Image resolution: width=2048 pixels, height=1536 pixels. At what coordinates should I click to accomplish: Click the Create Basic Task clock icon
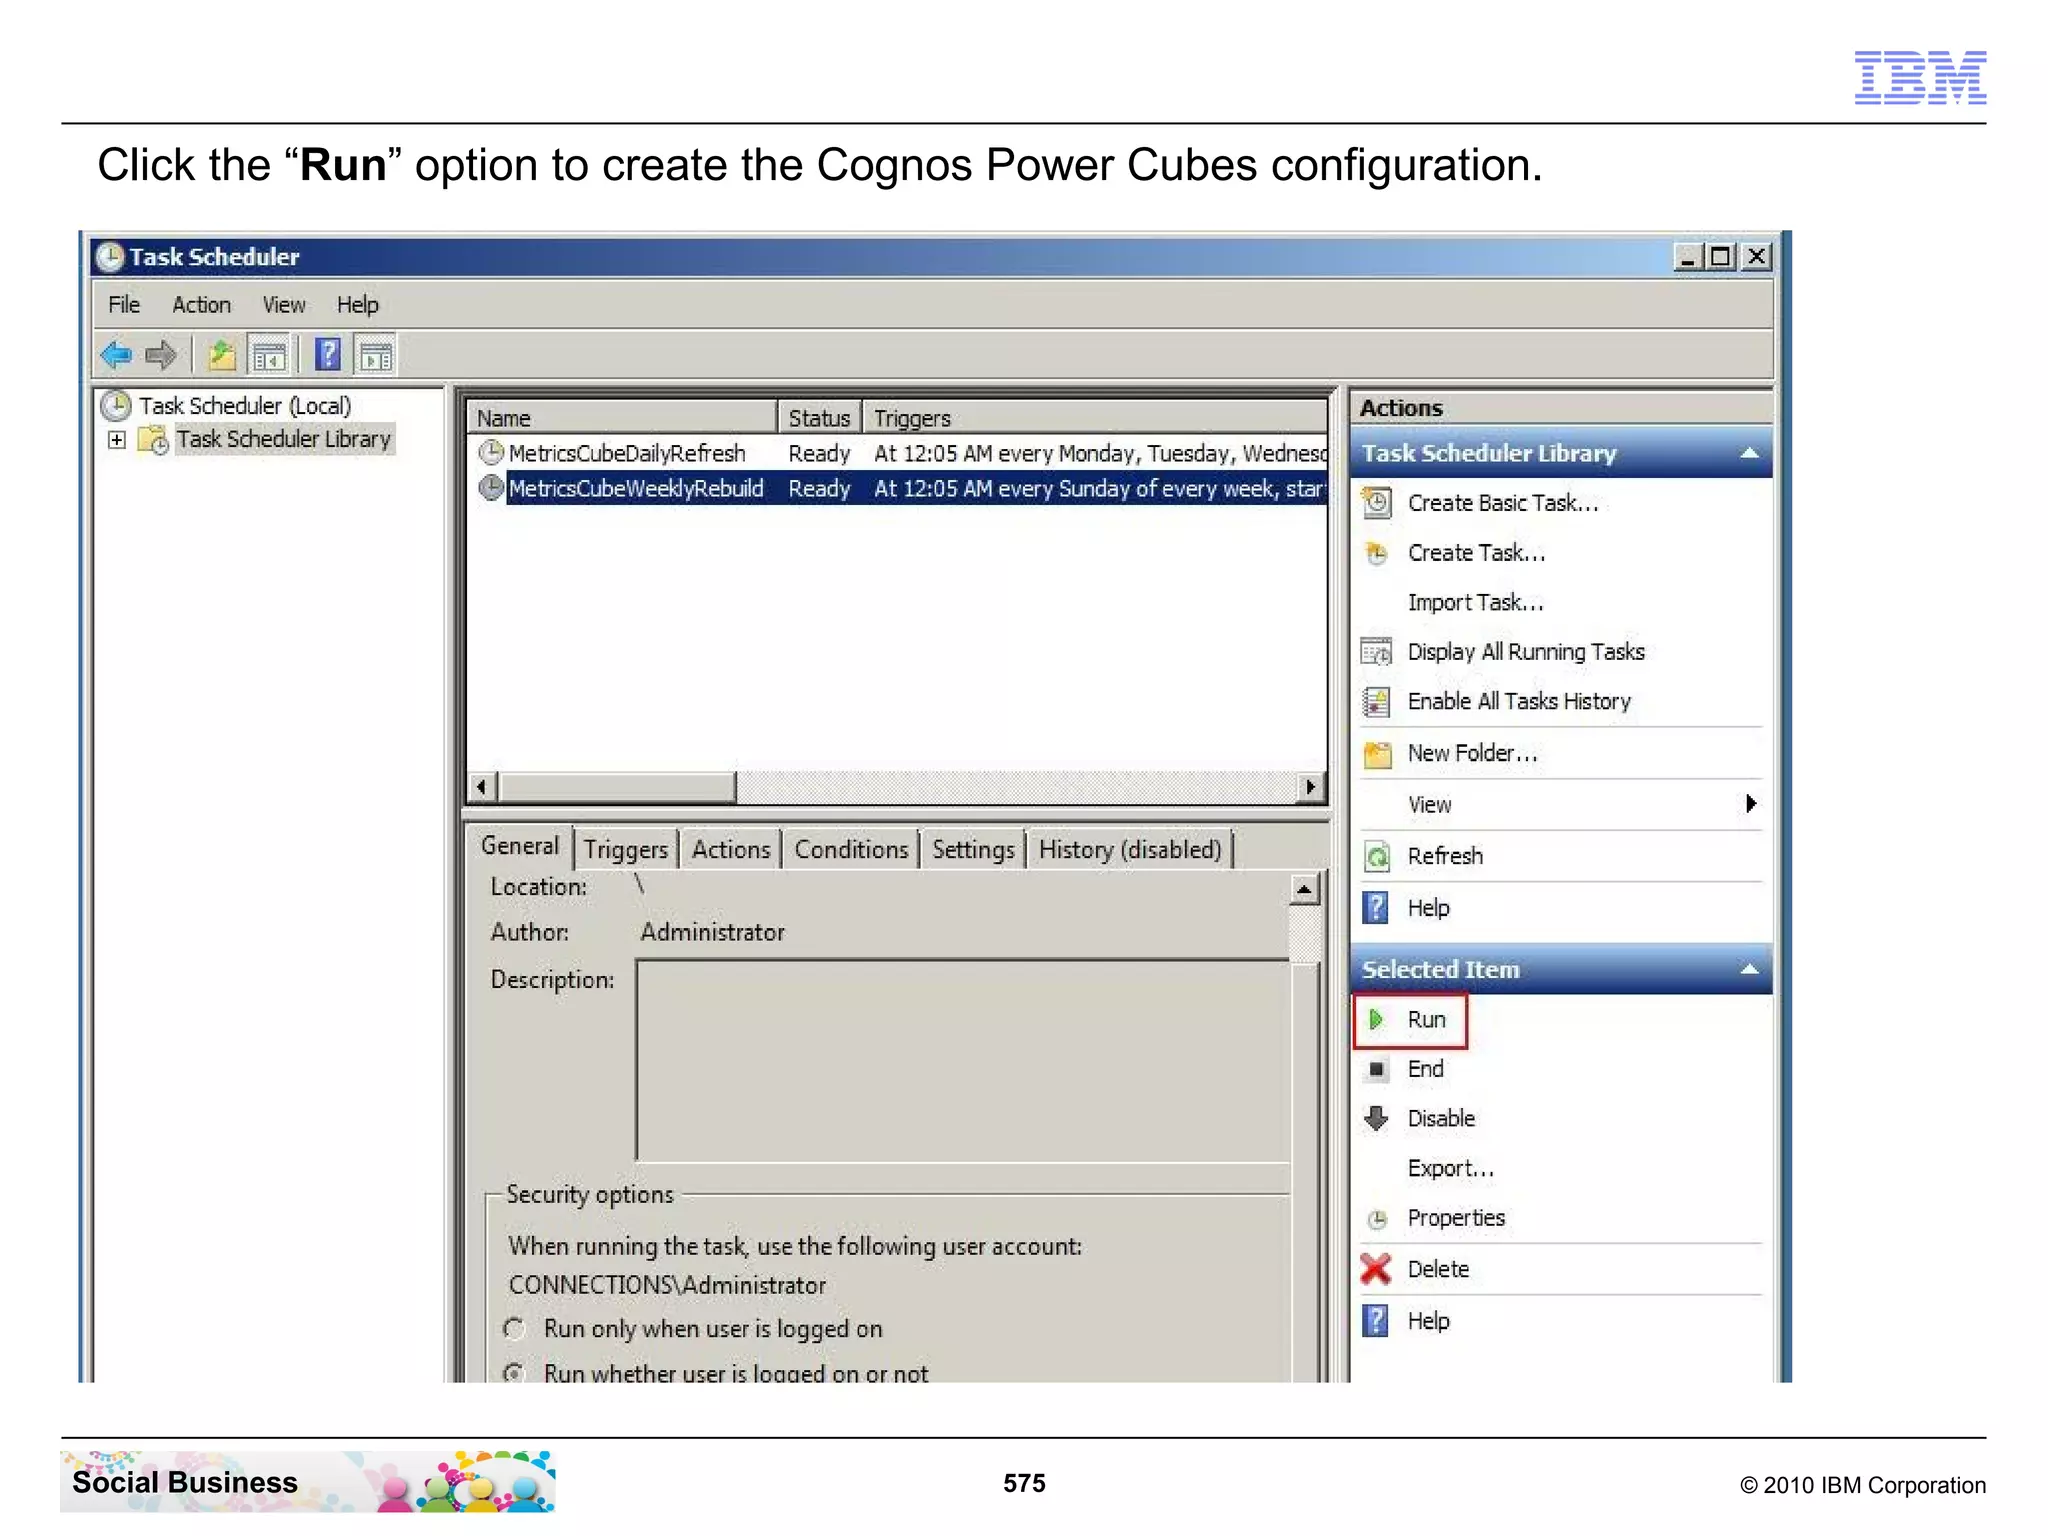click(1377, 502)
